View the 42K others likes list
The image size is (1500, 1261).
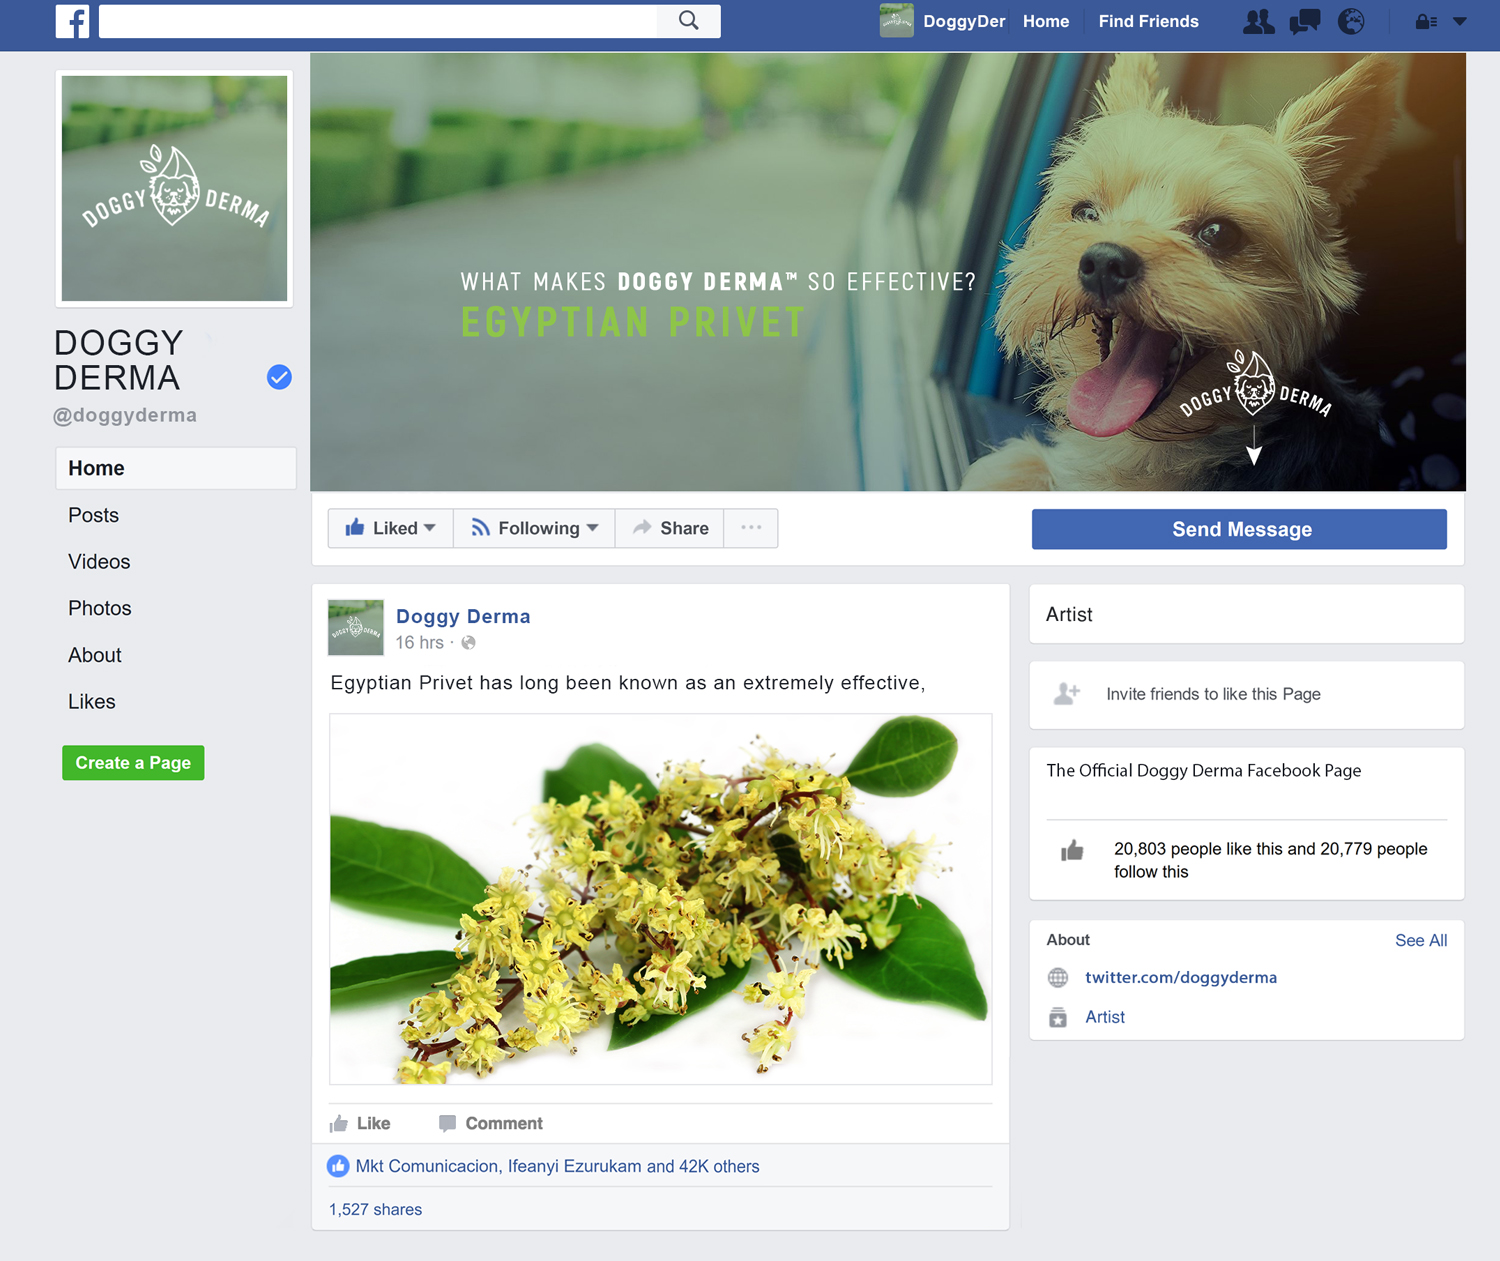719,1166
